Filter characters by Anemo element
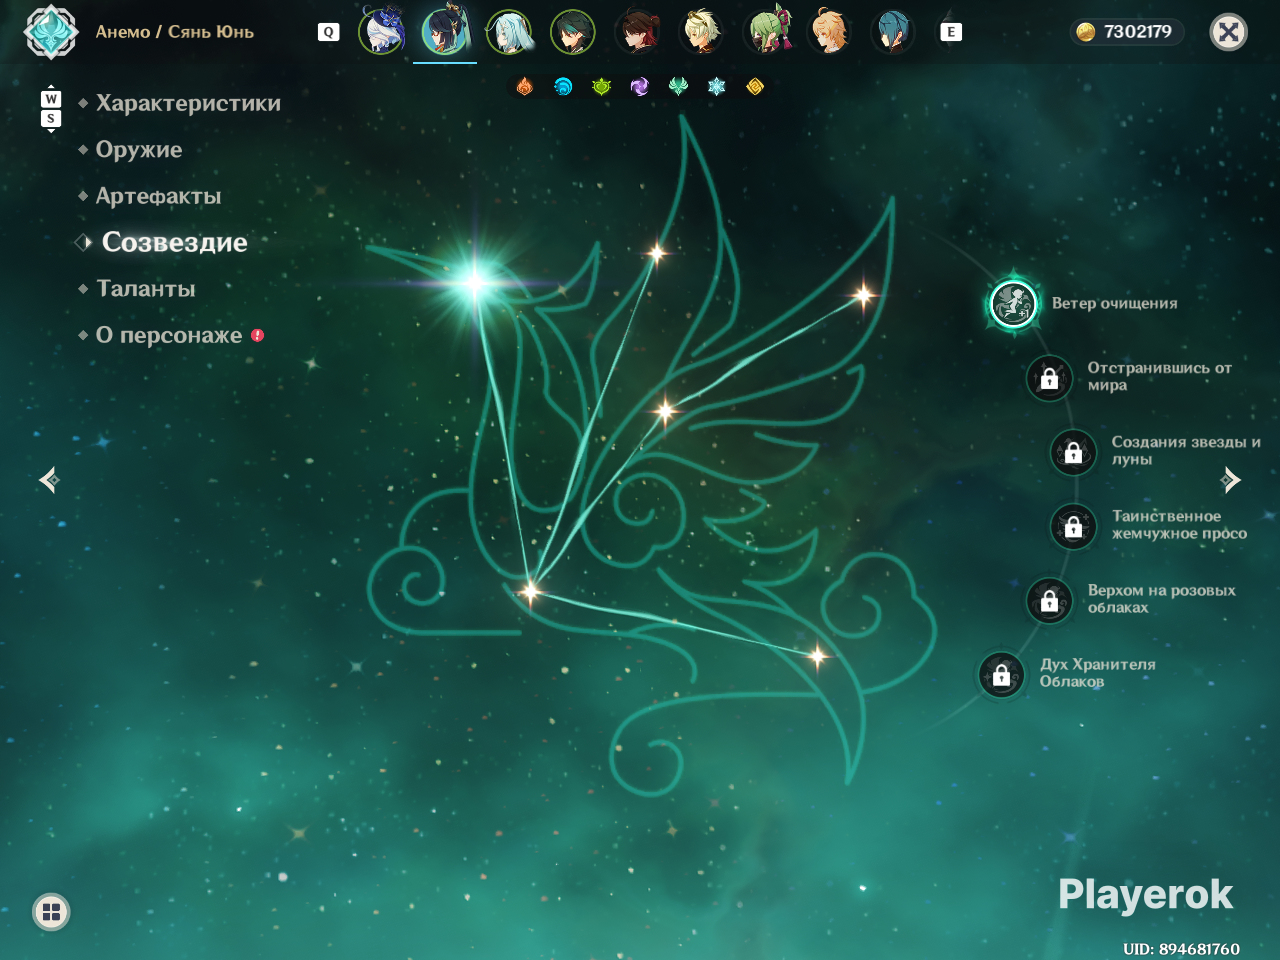This screenshot has width=1280, height=960. [x=678, y=87]
